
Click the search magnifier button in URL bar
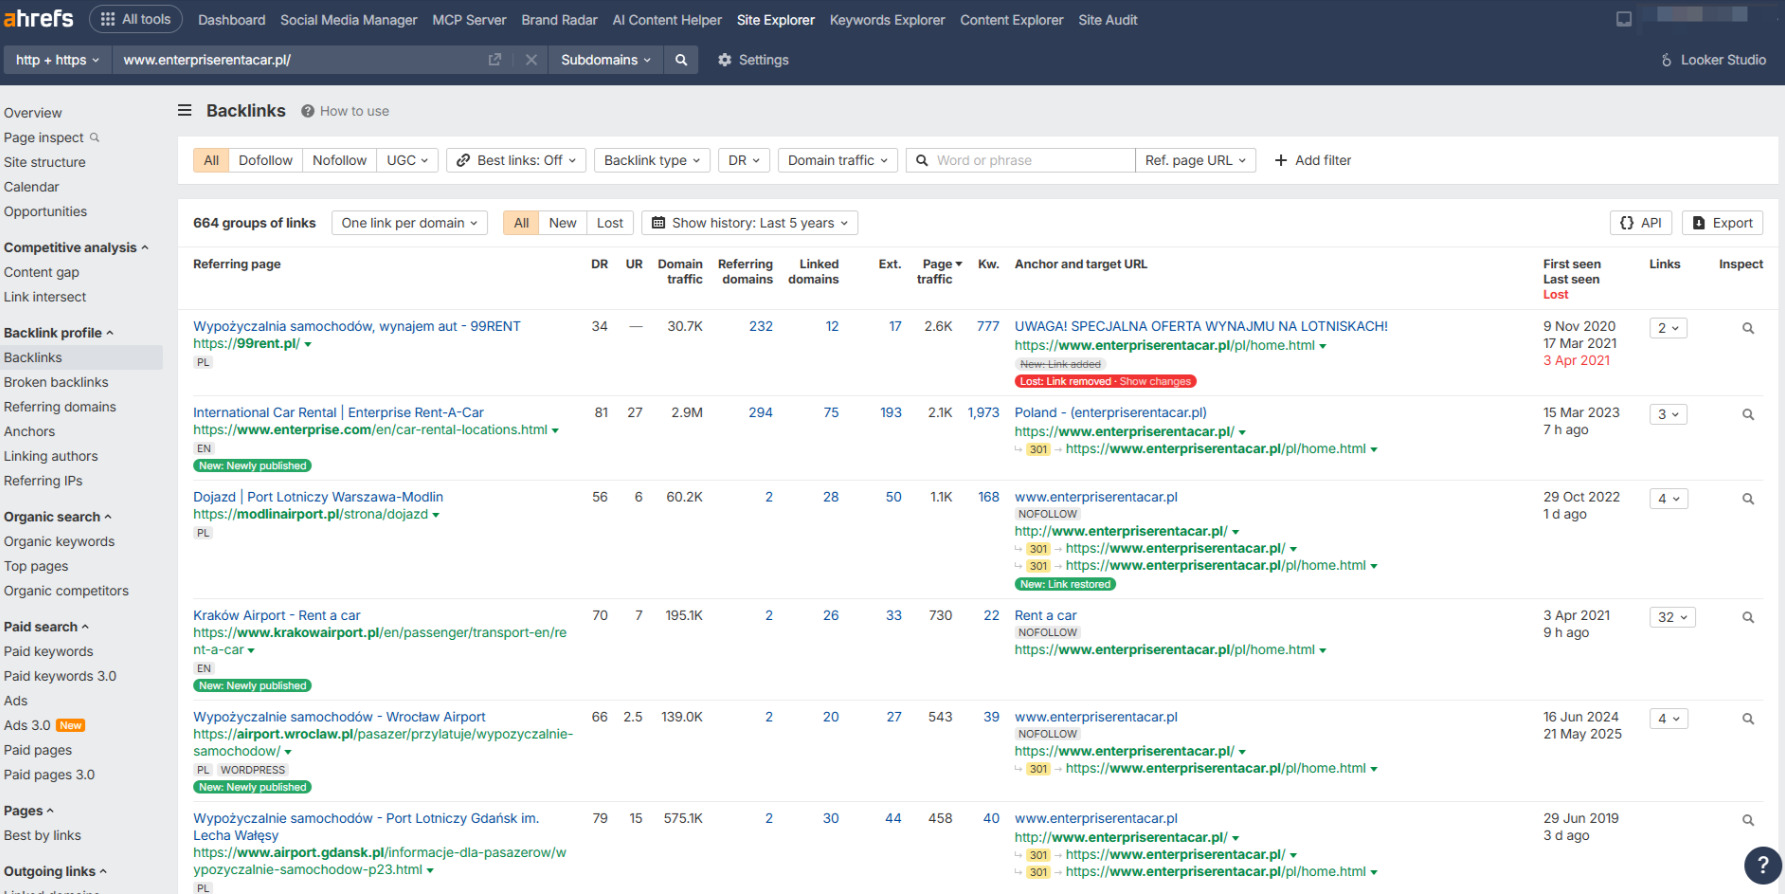tap(681, 60)
